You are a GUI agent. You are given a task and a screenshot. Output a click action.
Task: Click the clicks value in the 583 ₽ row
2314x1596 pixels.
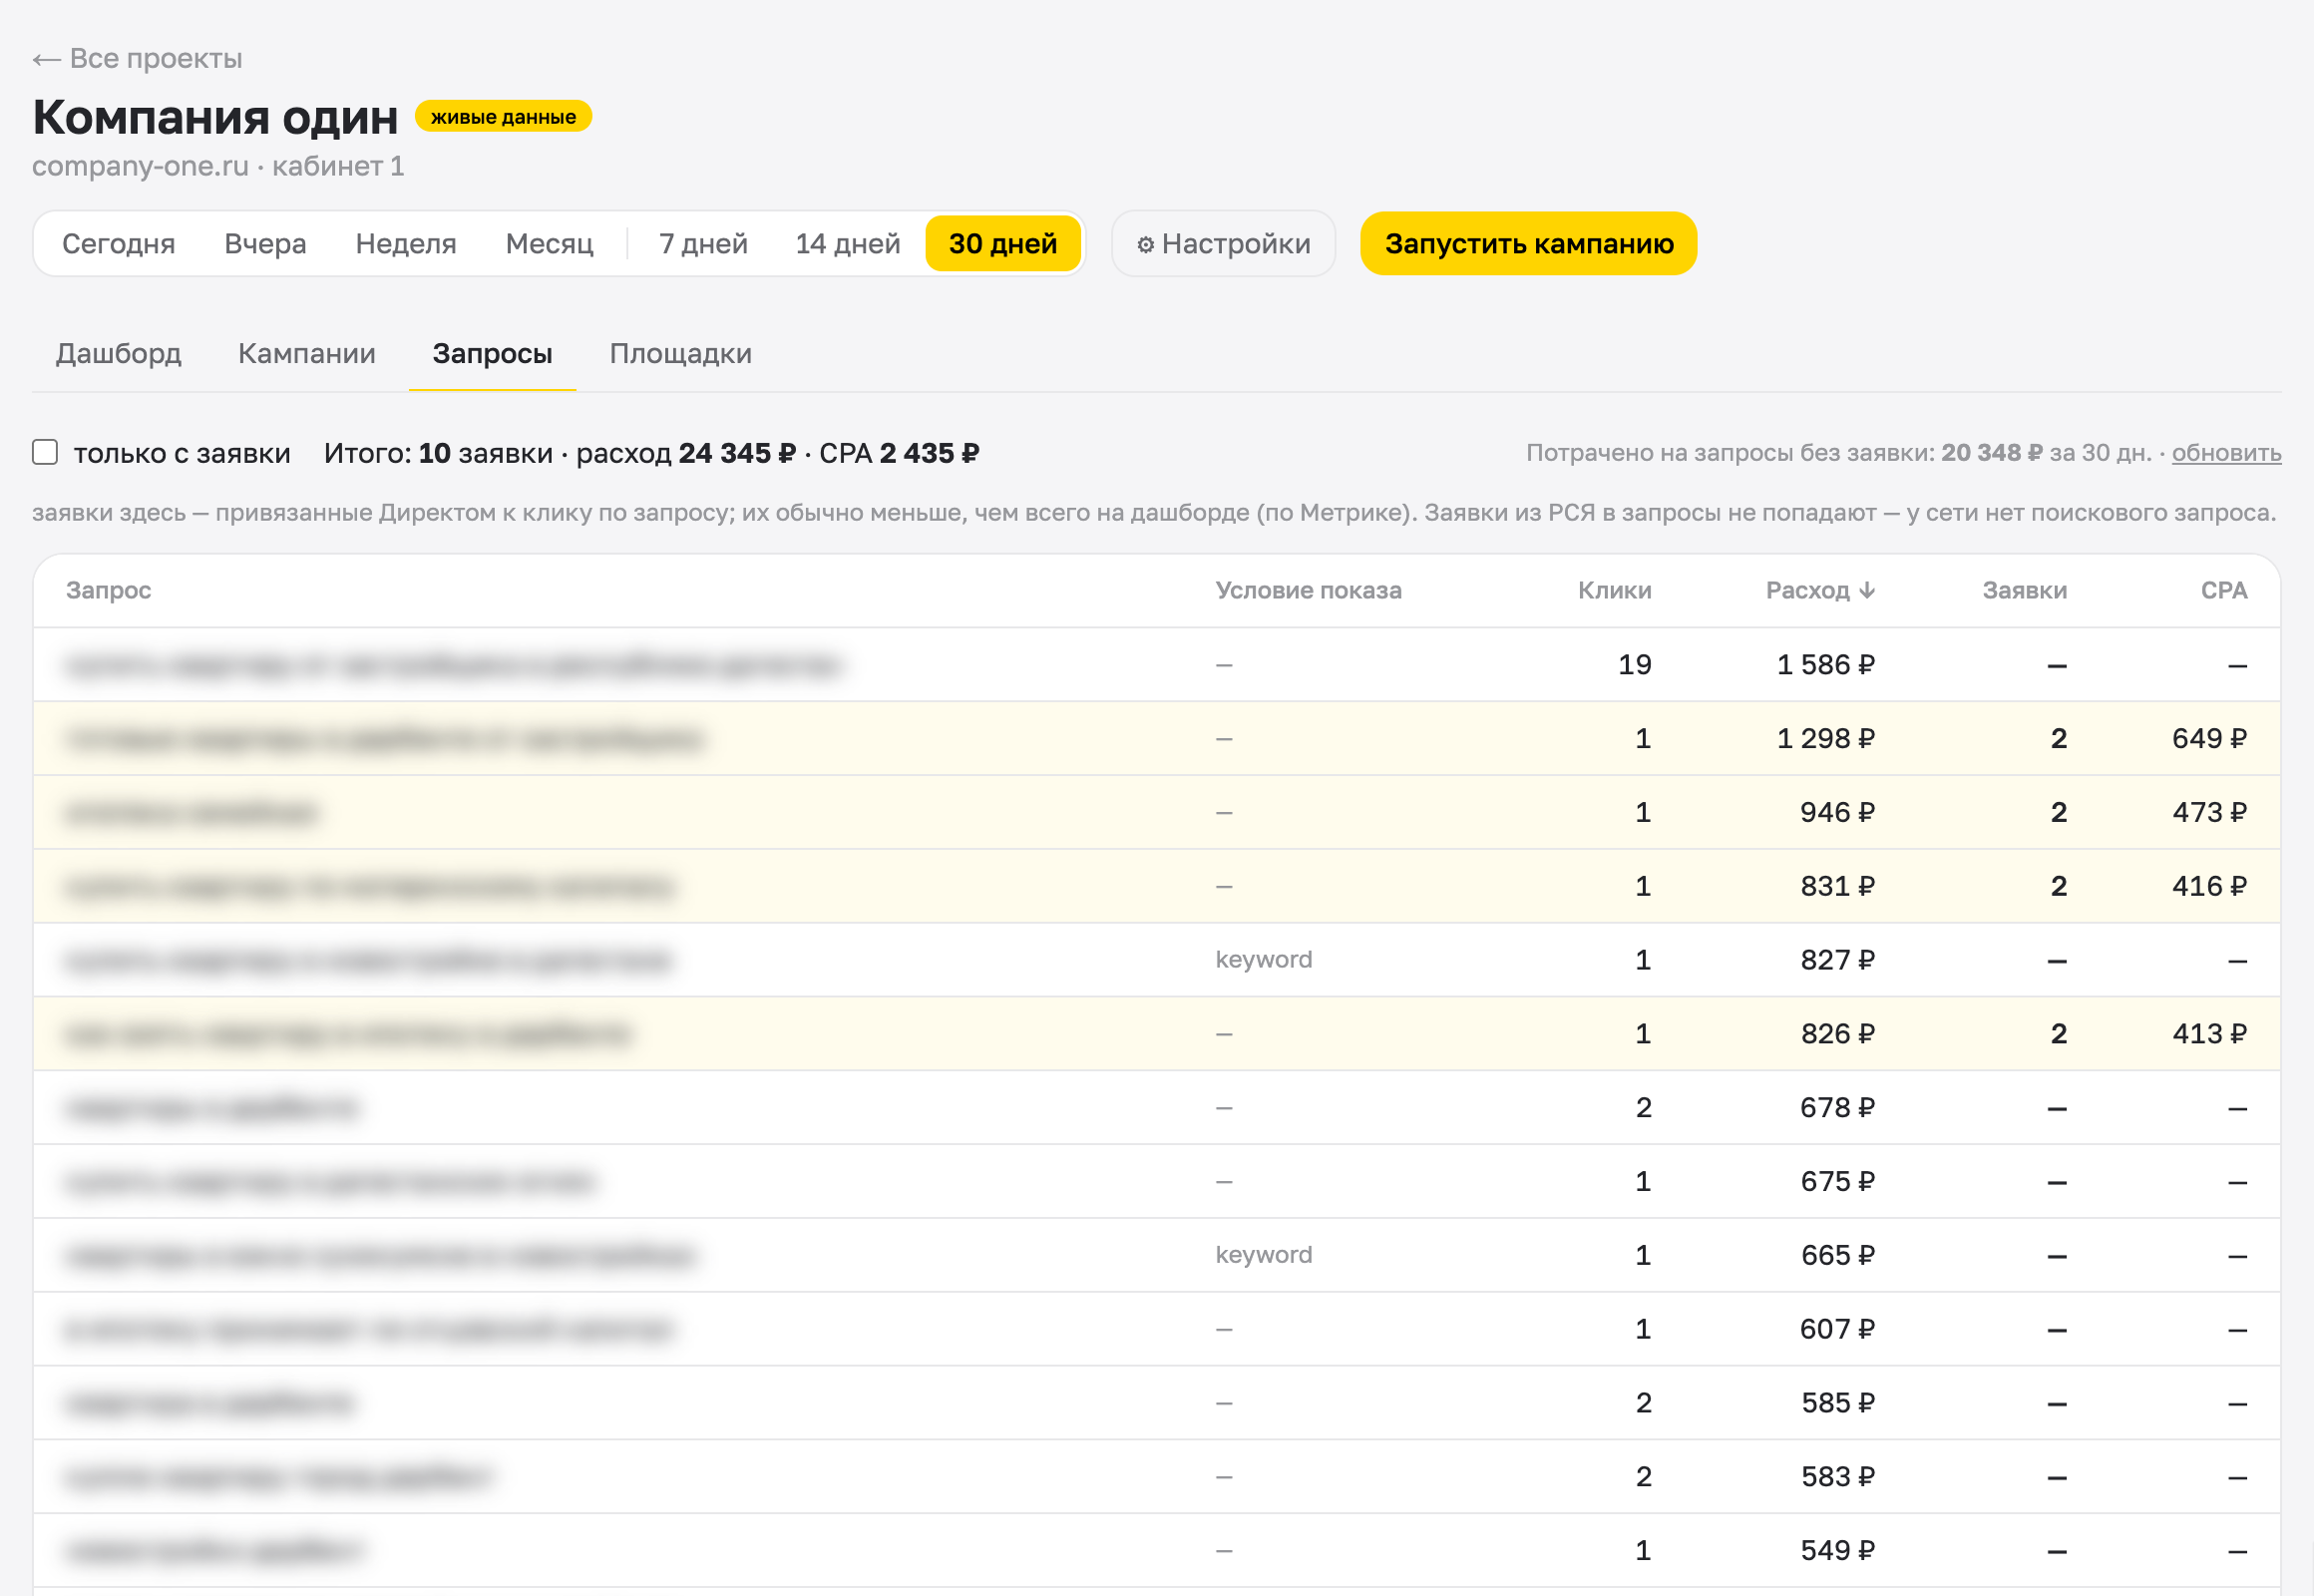(x=1643, y=1476)
